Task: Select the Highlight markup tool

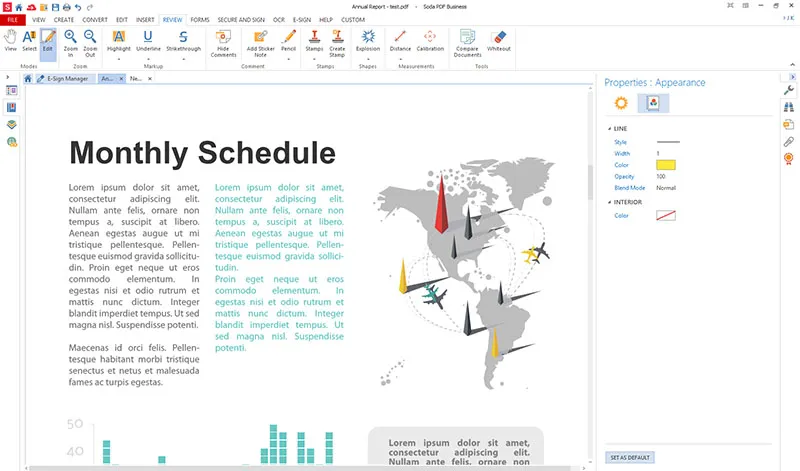Action: (118, 40)
